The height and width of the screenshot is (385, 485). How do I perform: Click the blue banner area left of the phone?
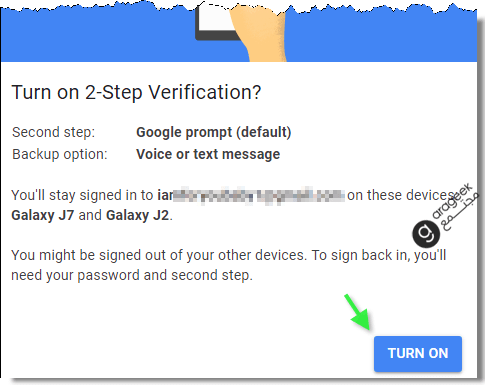97,37
